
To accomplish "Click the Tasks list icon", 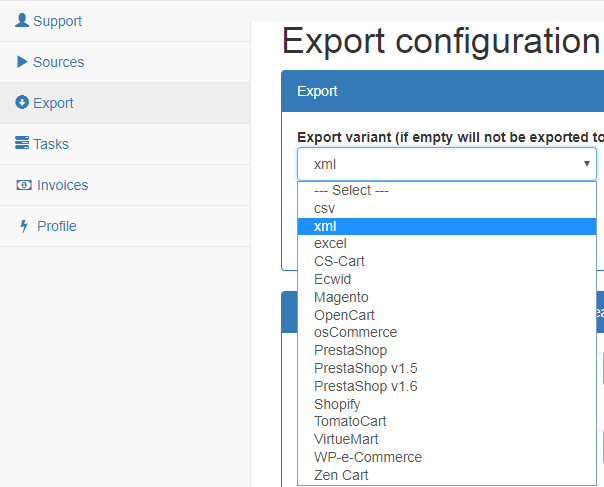I will (x=22, y=143).
